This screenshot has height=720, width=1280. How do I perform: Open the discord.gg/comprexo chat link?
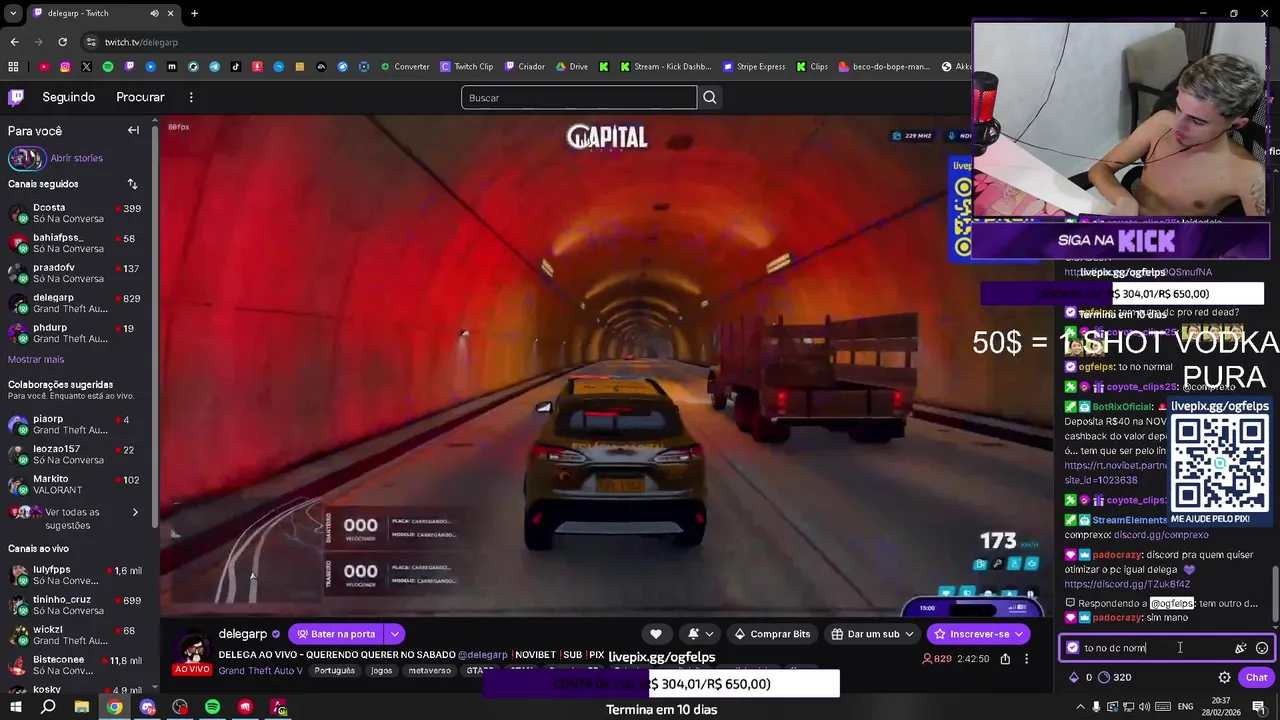click(1161, 535)
